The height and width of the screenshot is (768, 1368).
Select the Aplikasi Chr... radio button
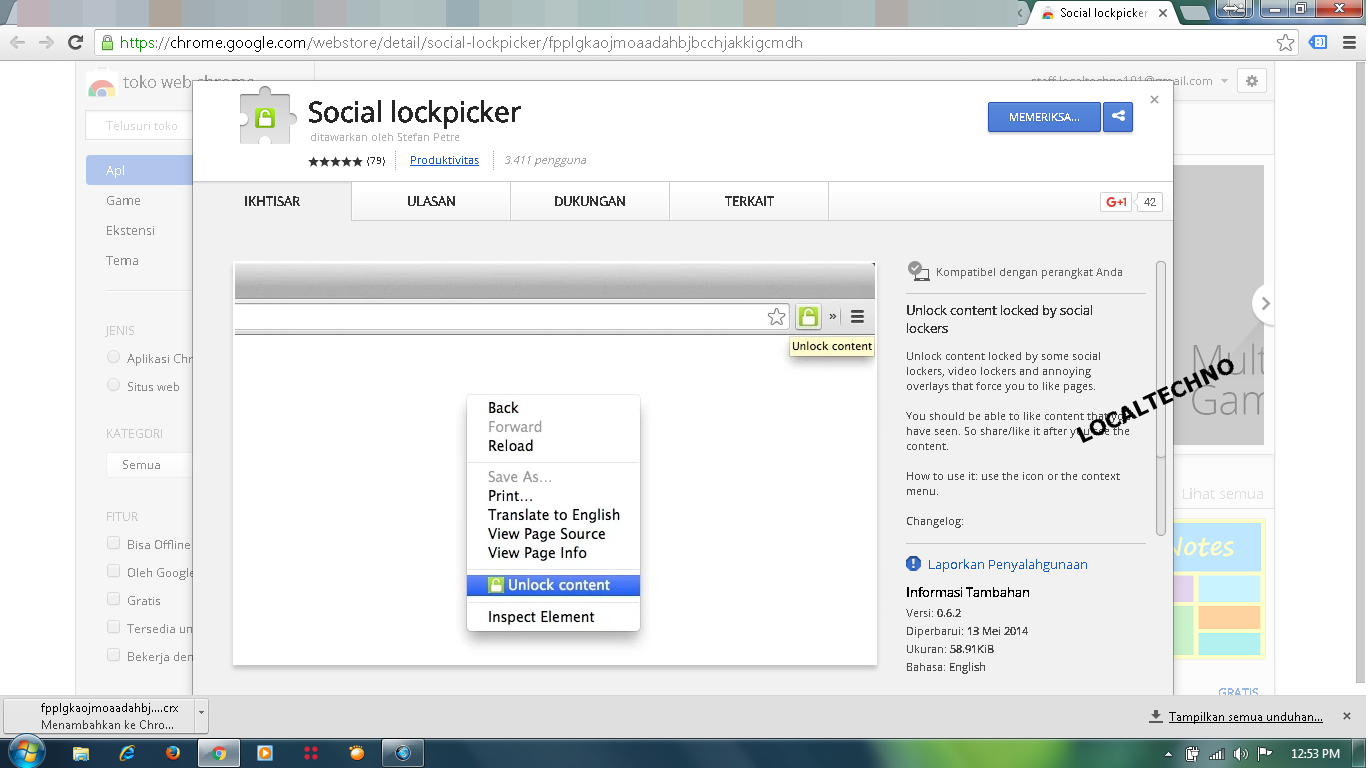tap(114, 358)
